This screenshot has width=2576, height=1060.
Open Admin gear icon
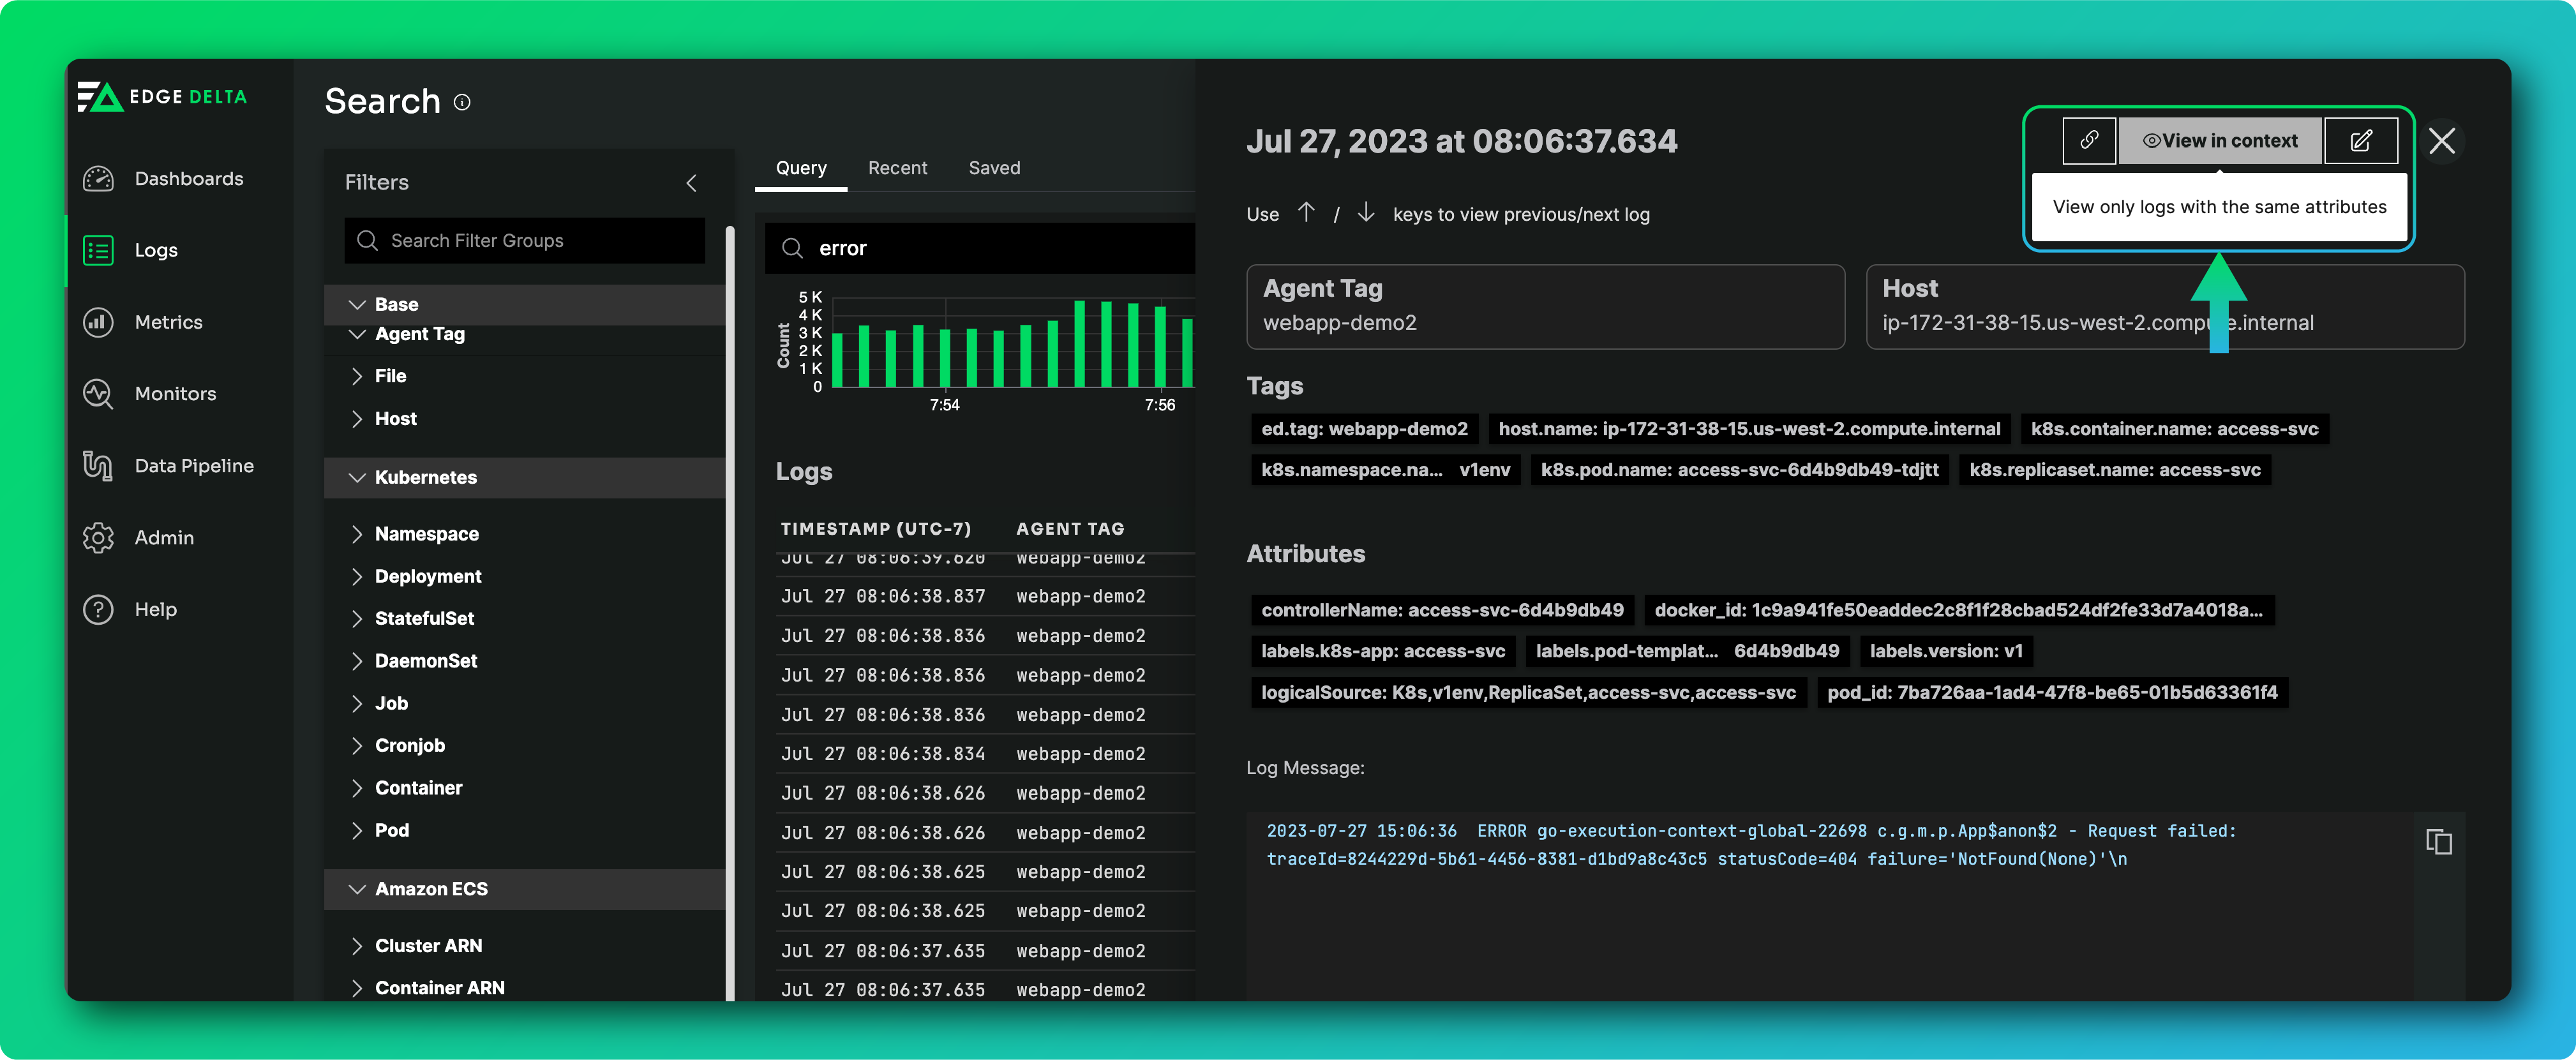[x=98, y=538]
